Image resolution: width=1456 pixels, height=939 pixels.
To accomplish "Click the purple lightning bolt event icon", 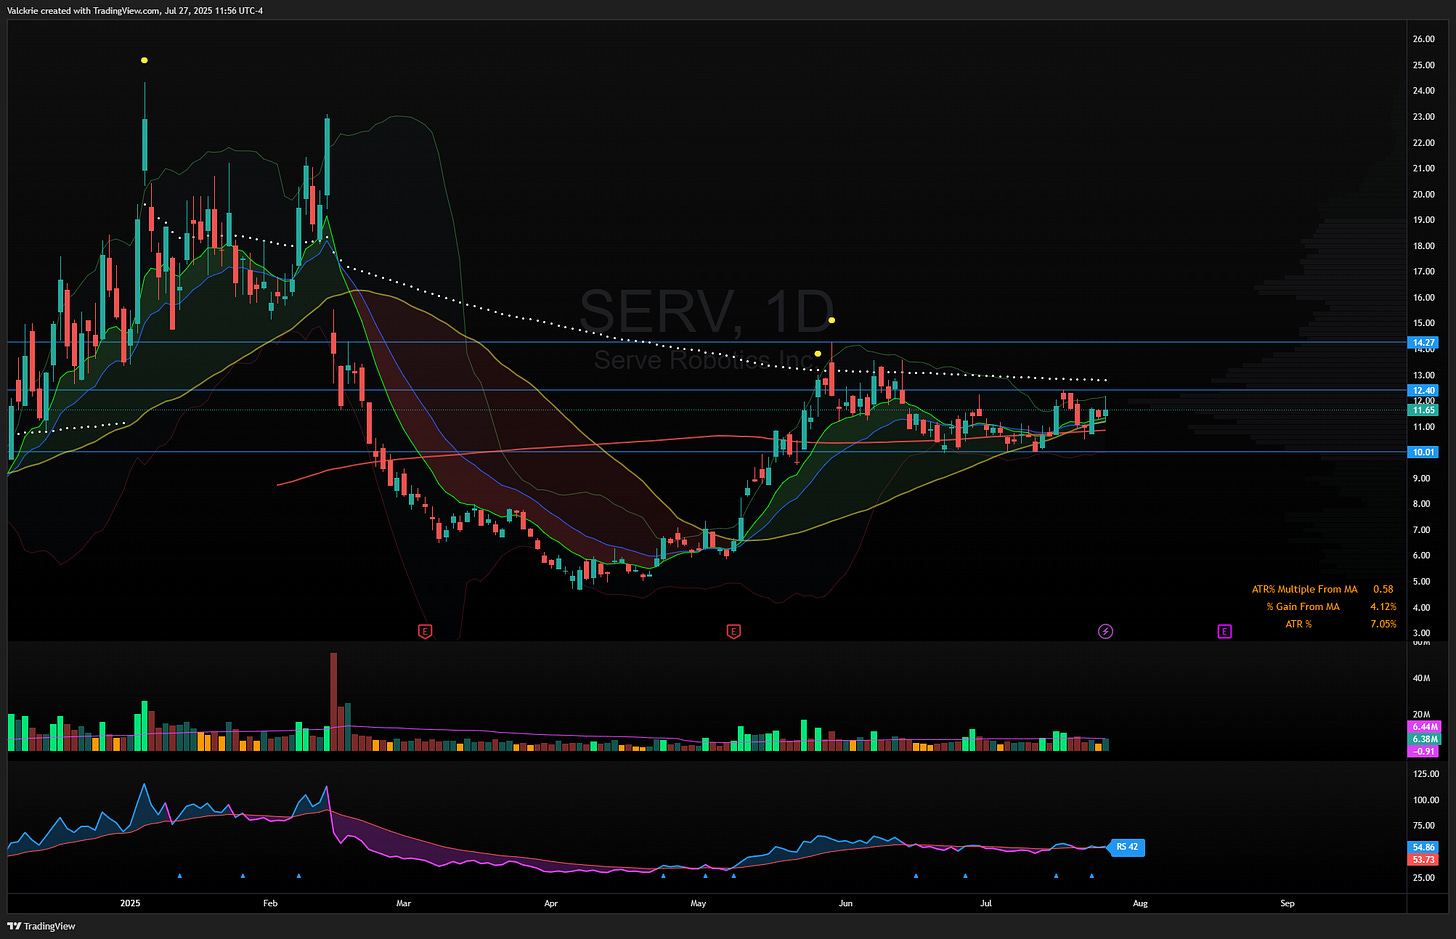I will (x=1105, y=631).
